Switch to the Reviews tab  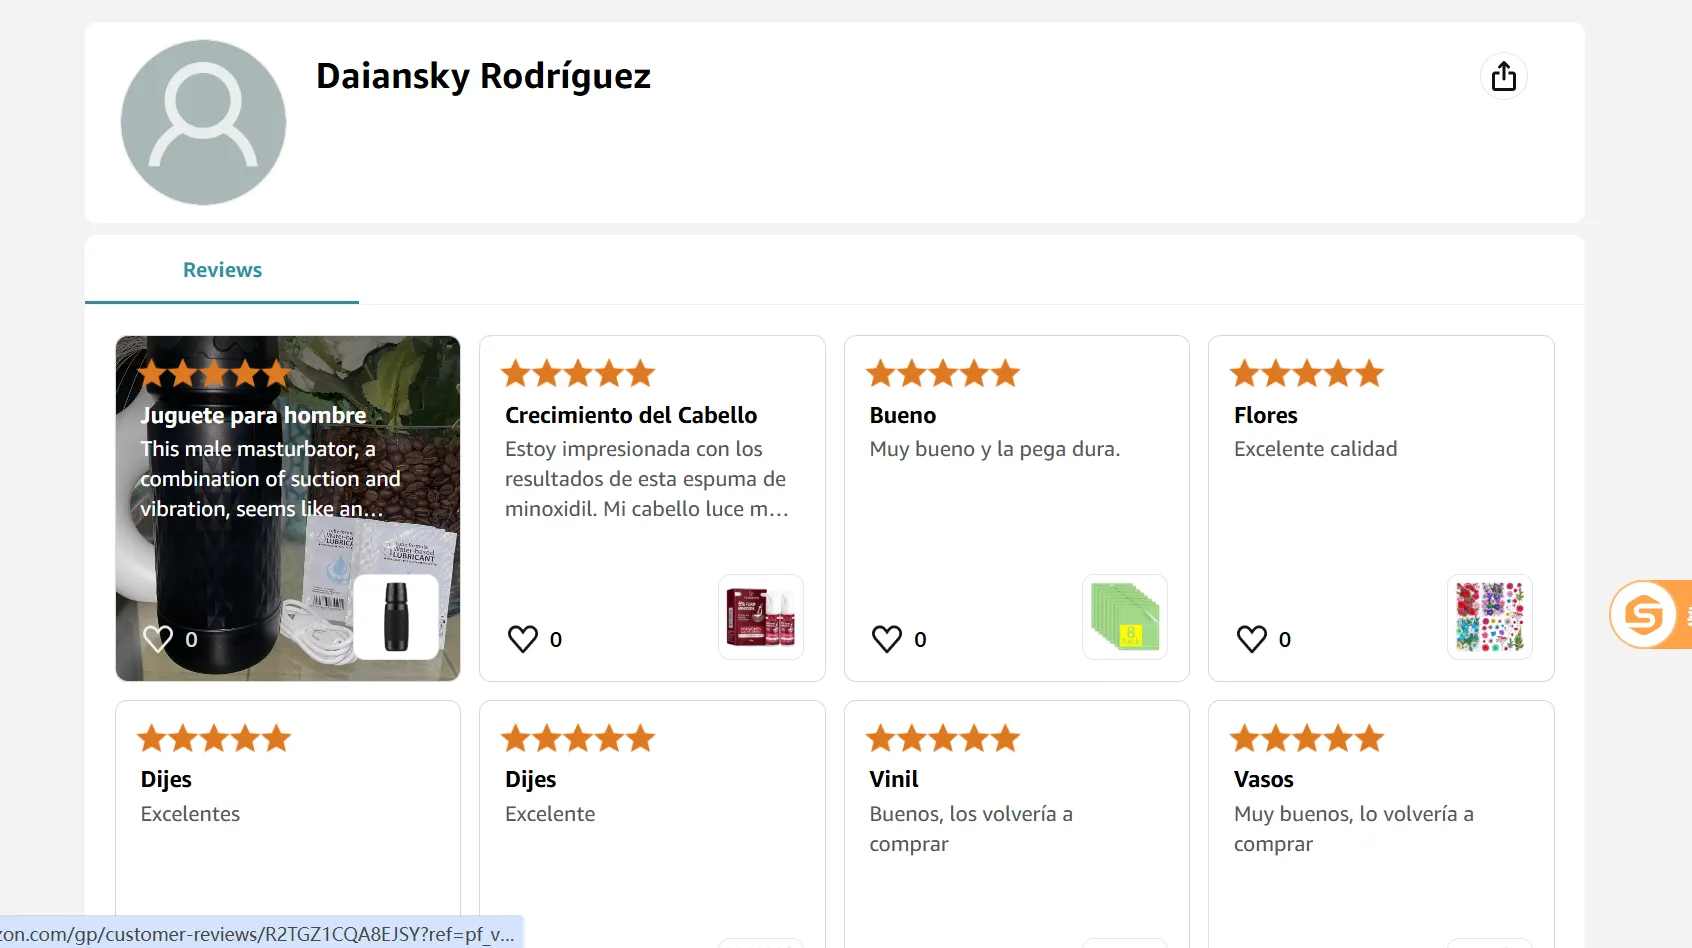pyautogui.click(x=221, y=269)
